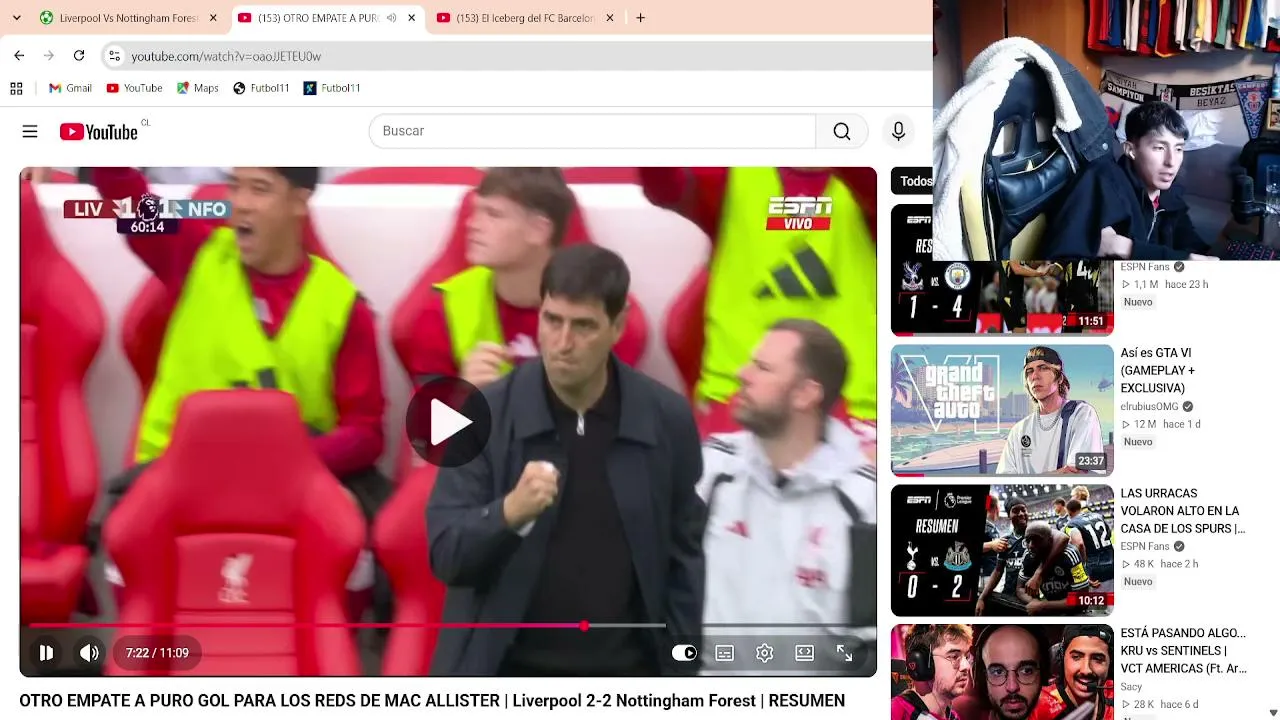
Task: Visit the elrubiusOMG channel
Action: [x=1149, y=407]
